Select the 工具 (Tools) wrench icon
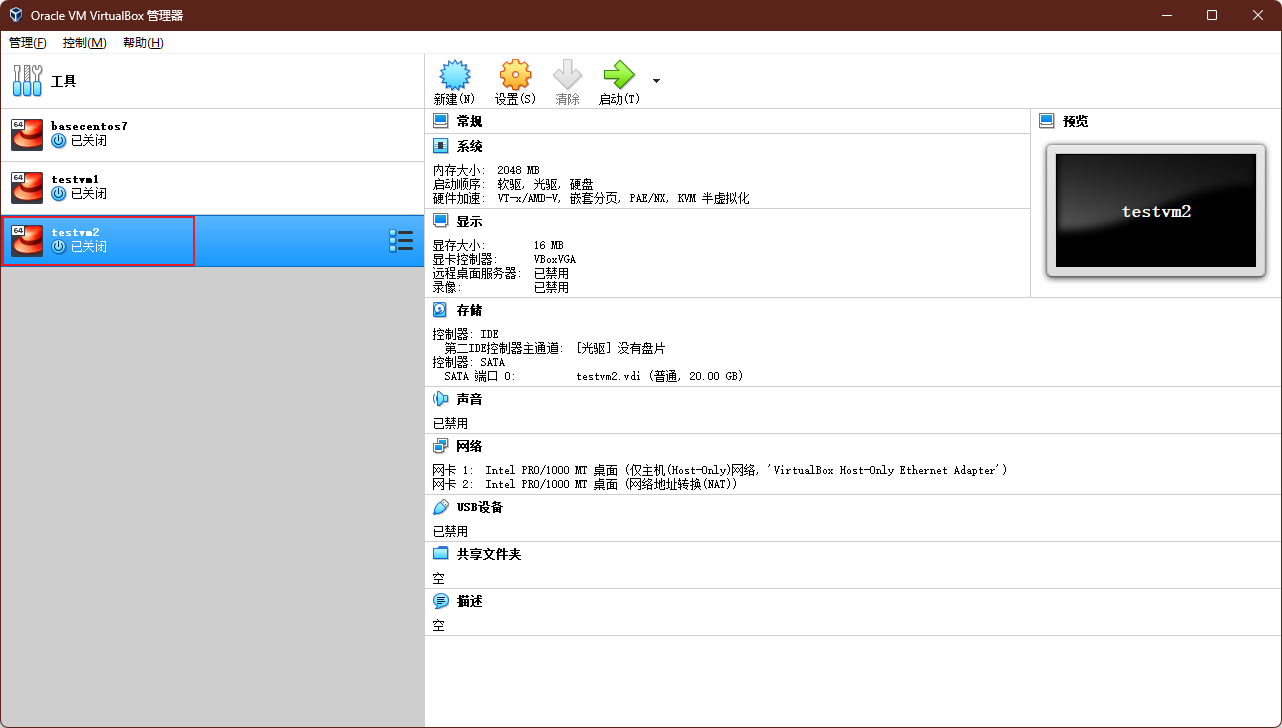The width and height of the screenshot is (1282, 728). (27, 81)
